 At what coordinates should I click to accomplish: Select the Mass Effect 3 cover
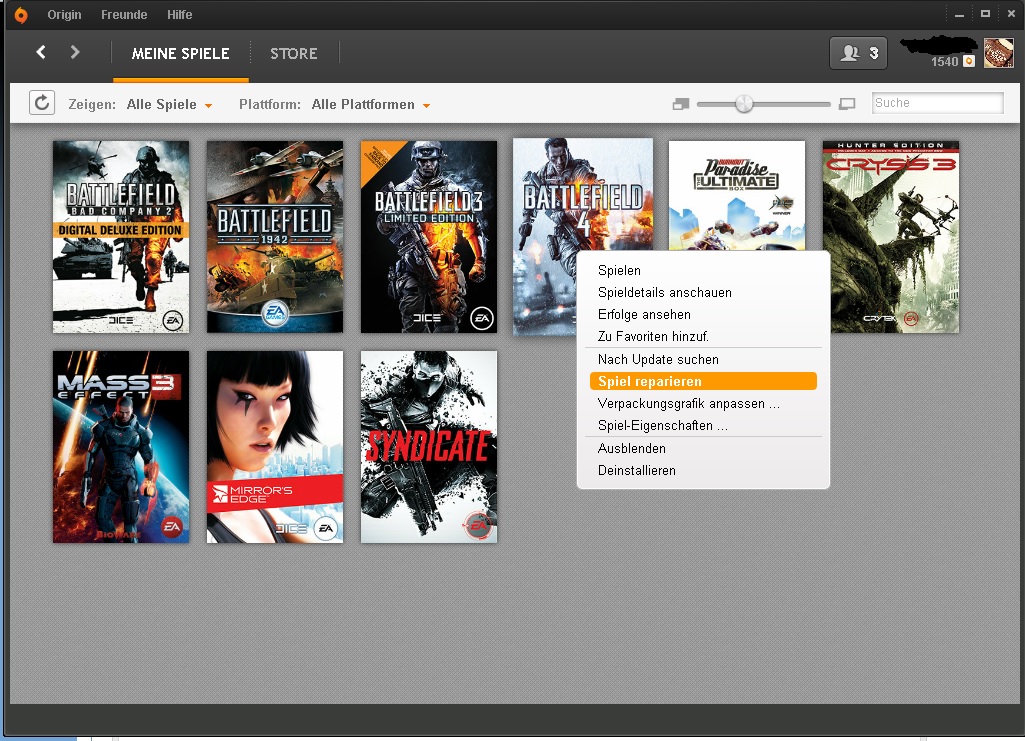[121, 447]
